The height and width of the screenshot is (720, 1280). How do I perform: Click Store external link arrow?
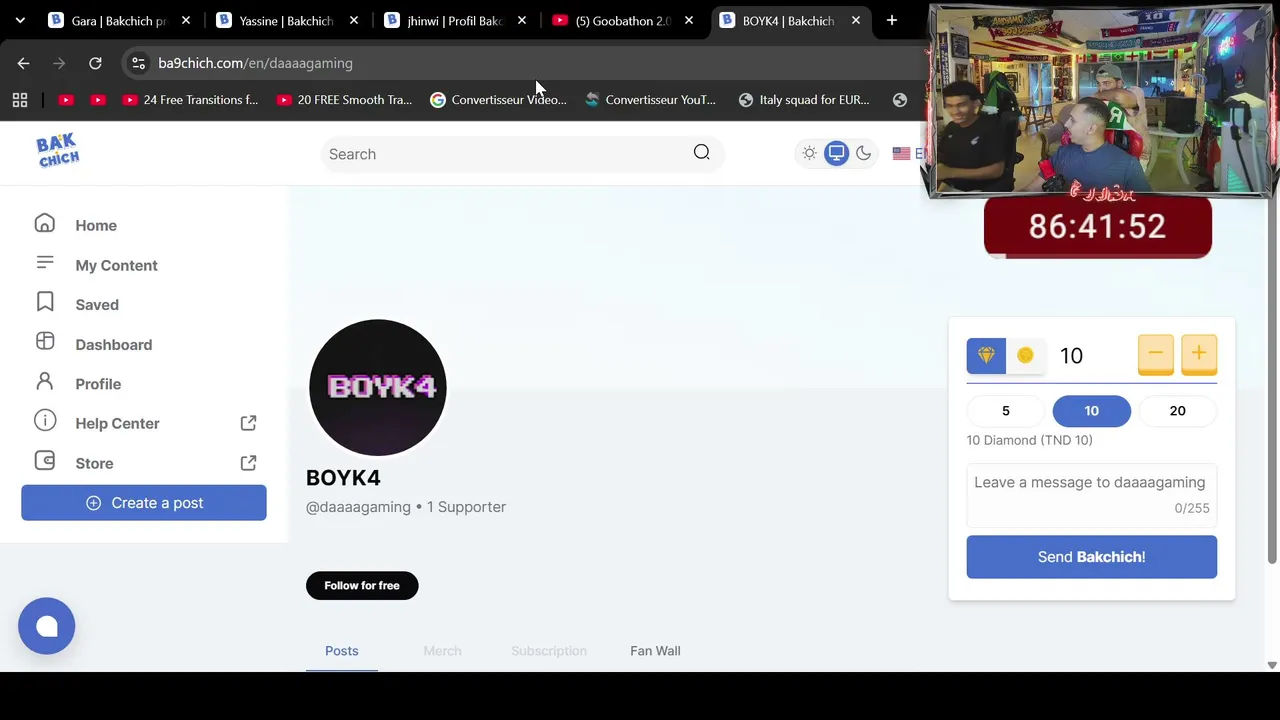(248, 463)
